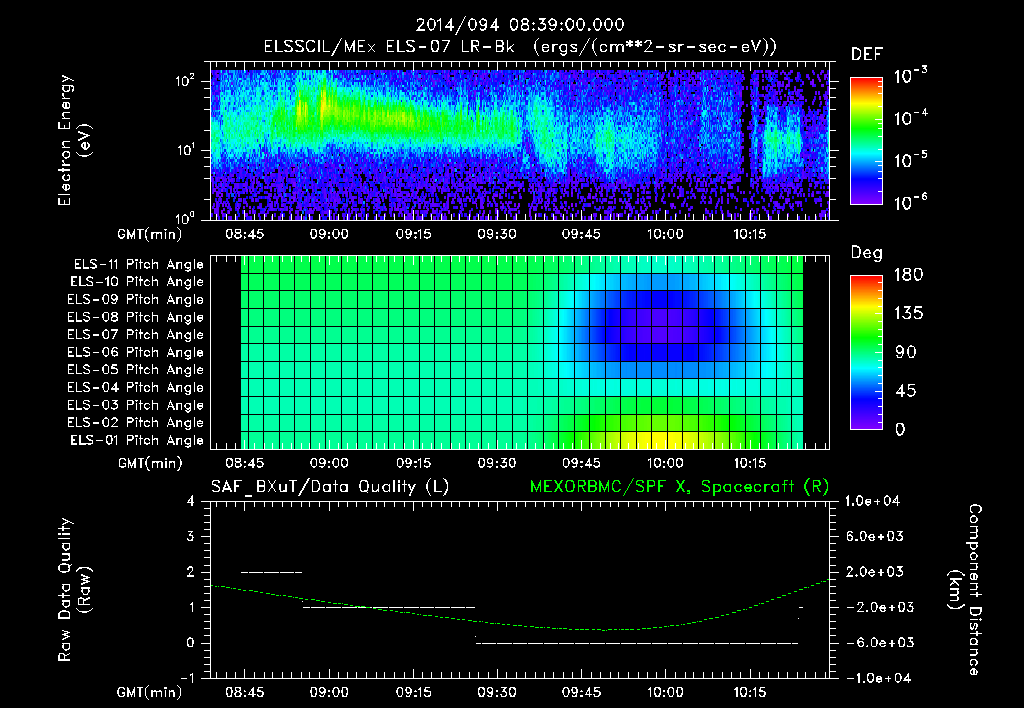Click the long data quality line at level 0

point(637,643)
